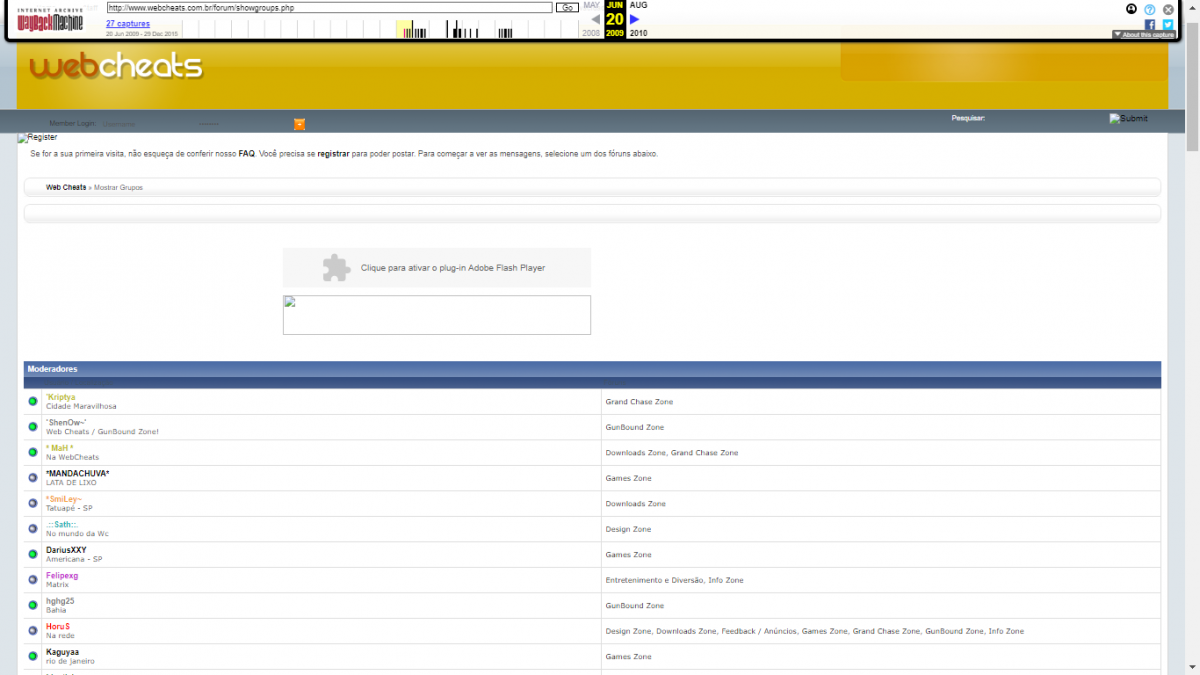1200x675 pixels.
Task: Open Design Zone in .::Sath::. row
Action: coord(628,529)
